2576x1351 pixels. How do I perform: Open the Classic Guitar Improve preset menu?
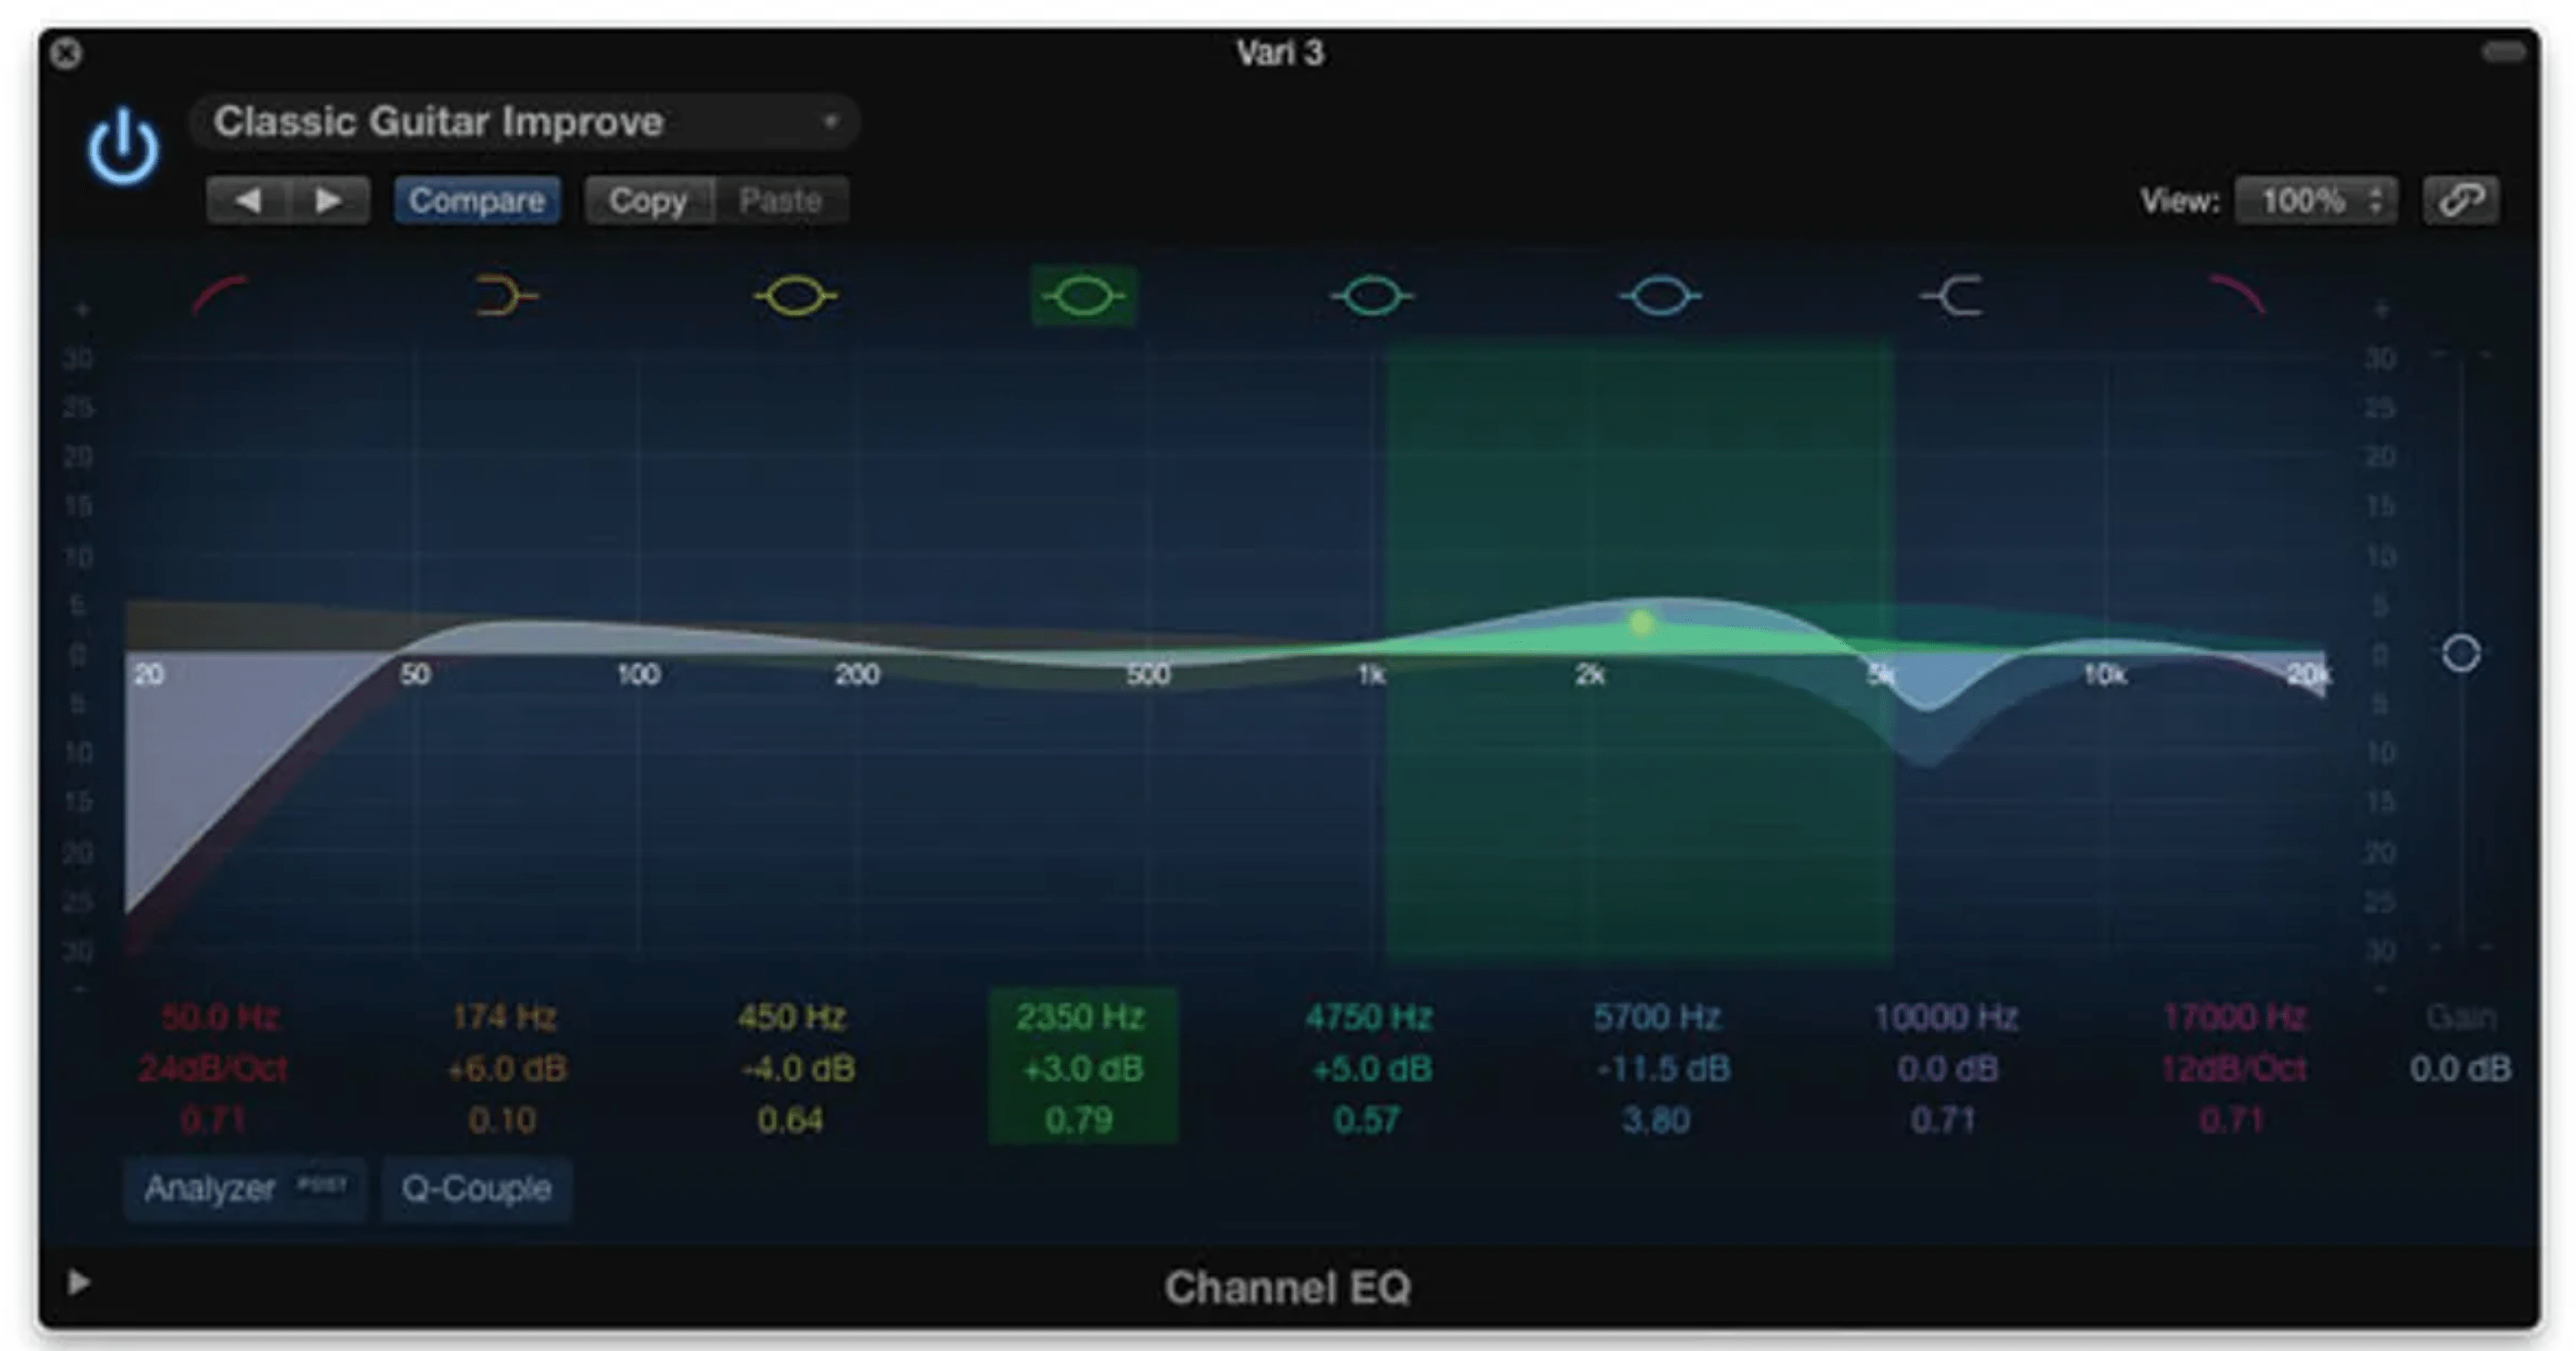pos(524,122)
